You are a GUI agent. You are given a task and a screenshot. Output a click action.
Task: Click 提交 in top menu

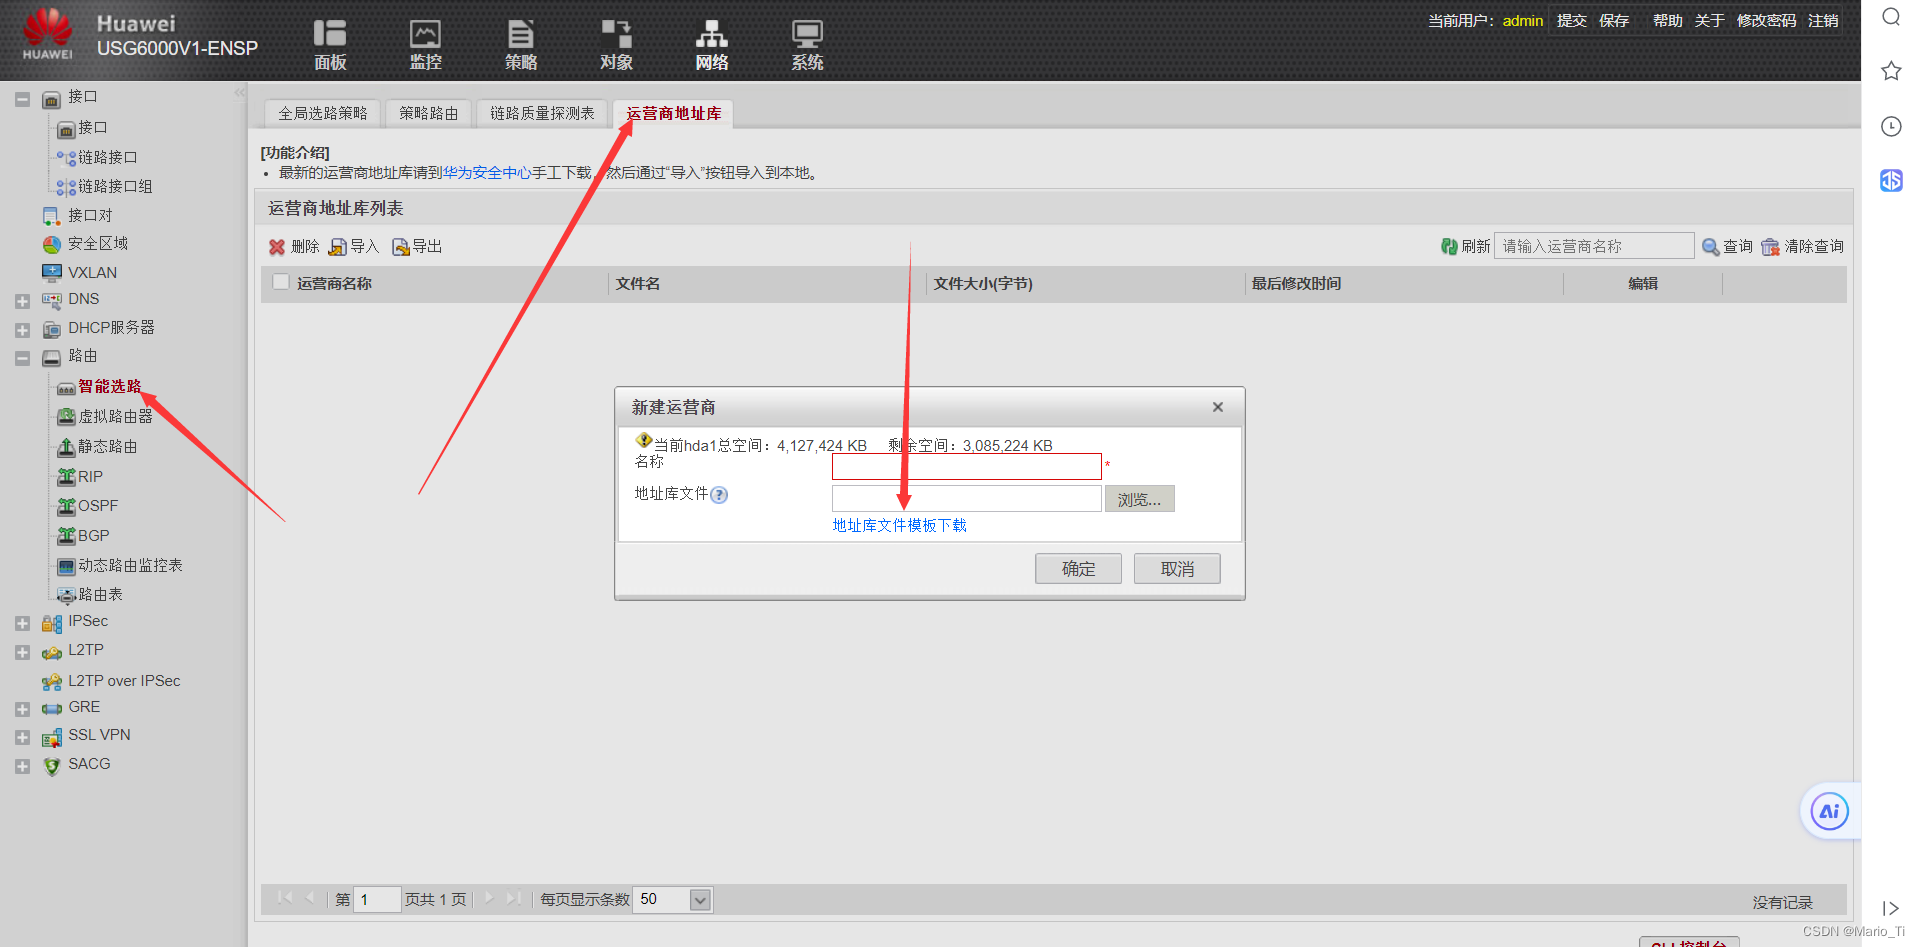click(1571, 20)
